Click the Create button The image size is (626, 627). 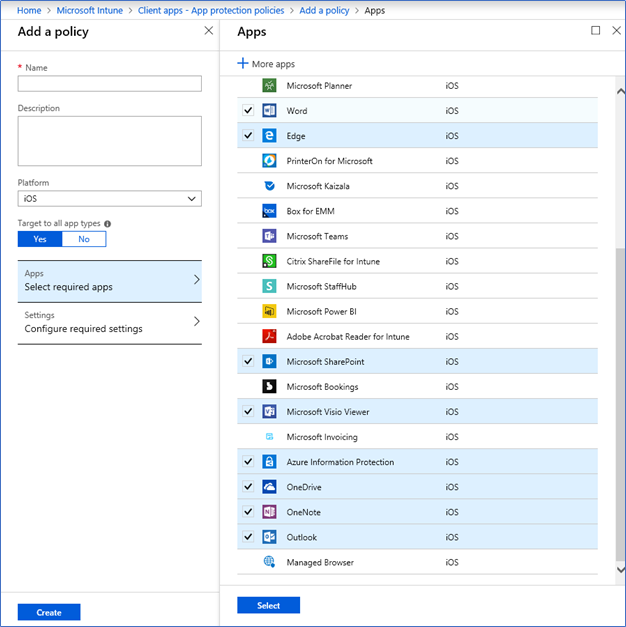pyautogui.click(x=49, y=612)
